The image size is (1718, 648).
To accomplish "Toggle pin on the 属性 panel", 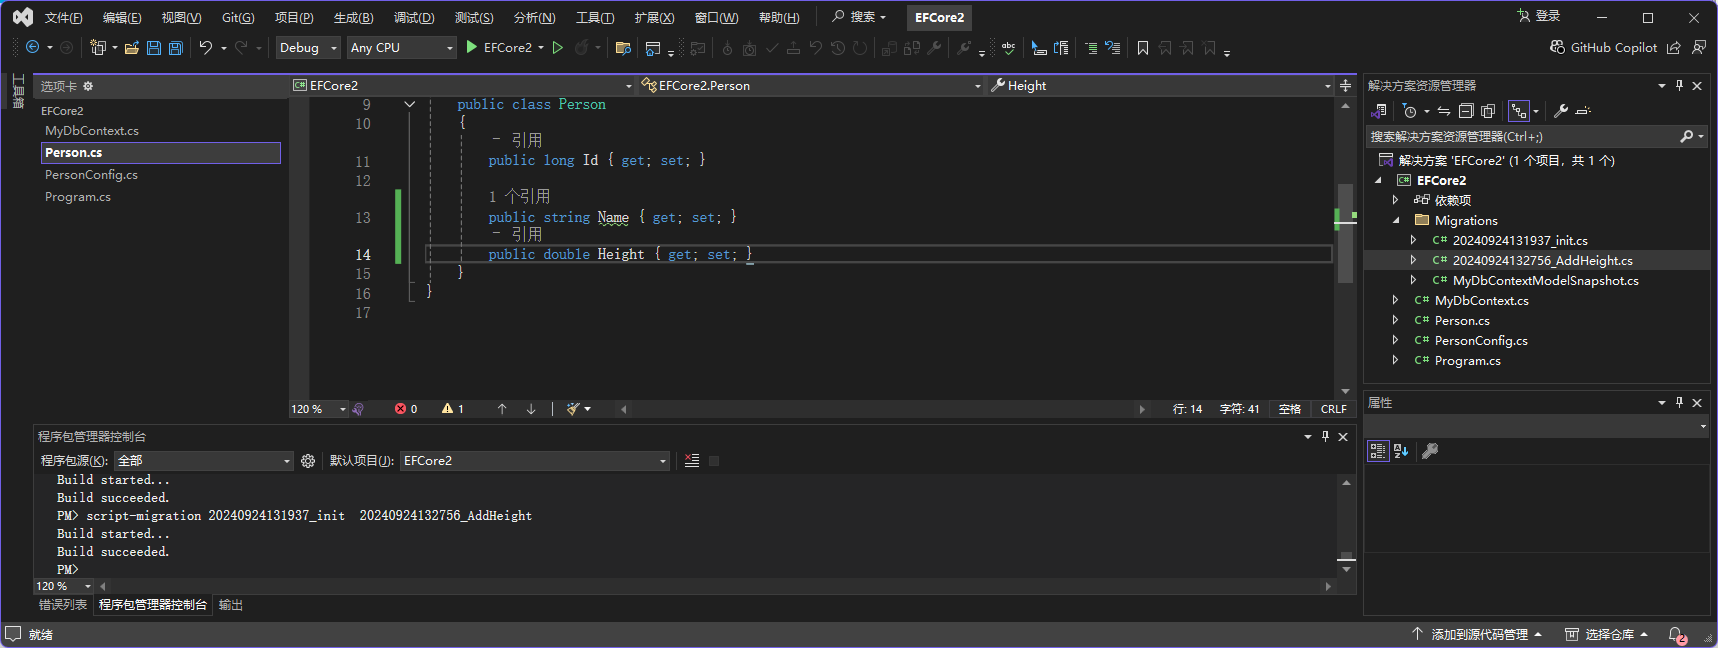I will [1679, 403].
